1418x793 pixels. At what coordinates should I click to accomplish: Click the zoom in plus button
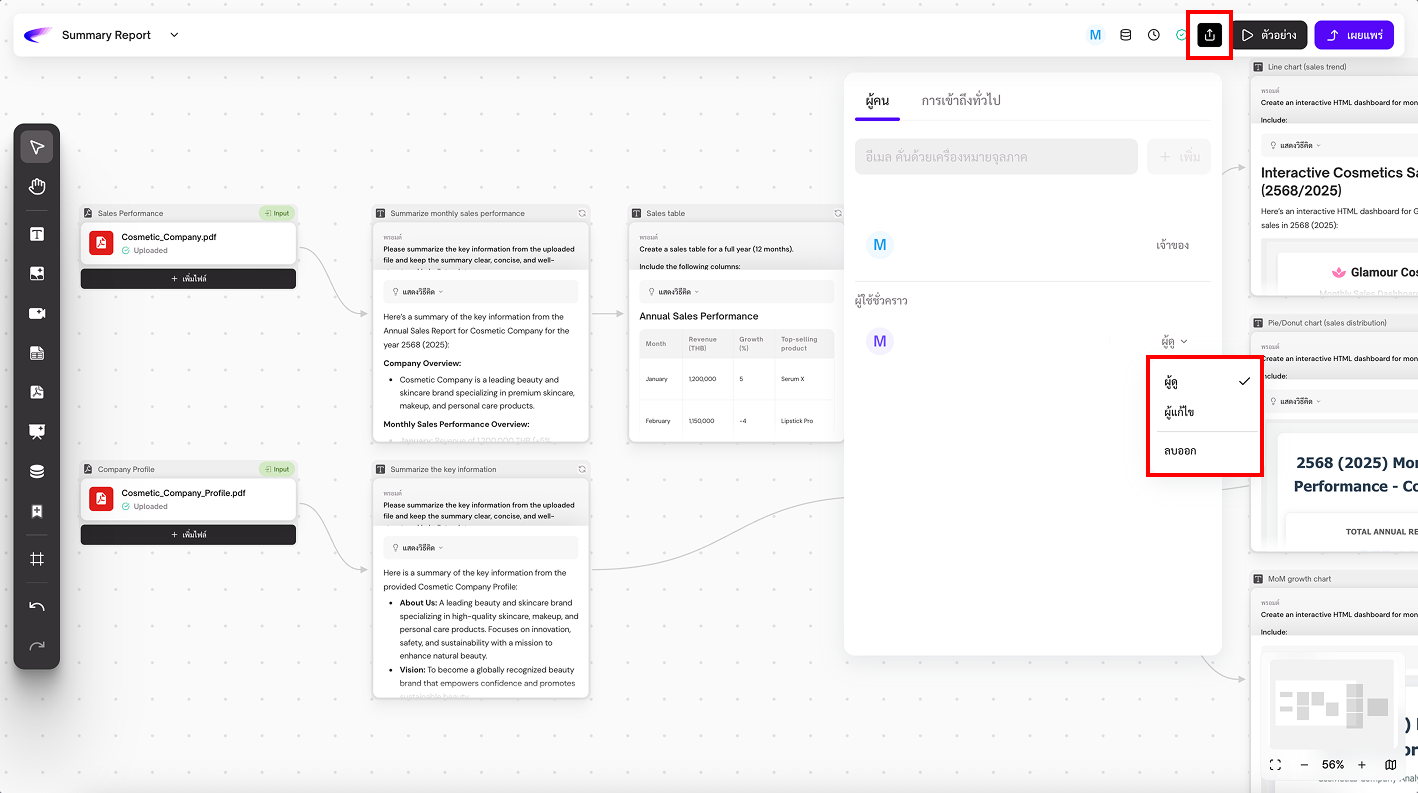coord(1361,765)
